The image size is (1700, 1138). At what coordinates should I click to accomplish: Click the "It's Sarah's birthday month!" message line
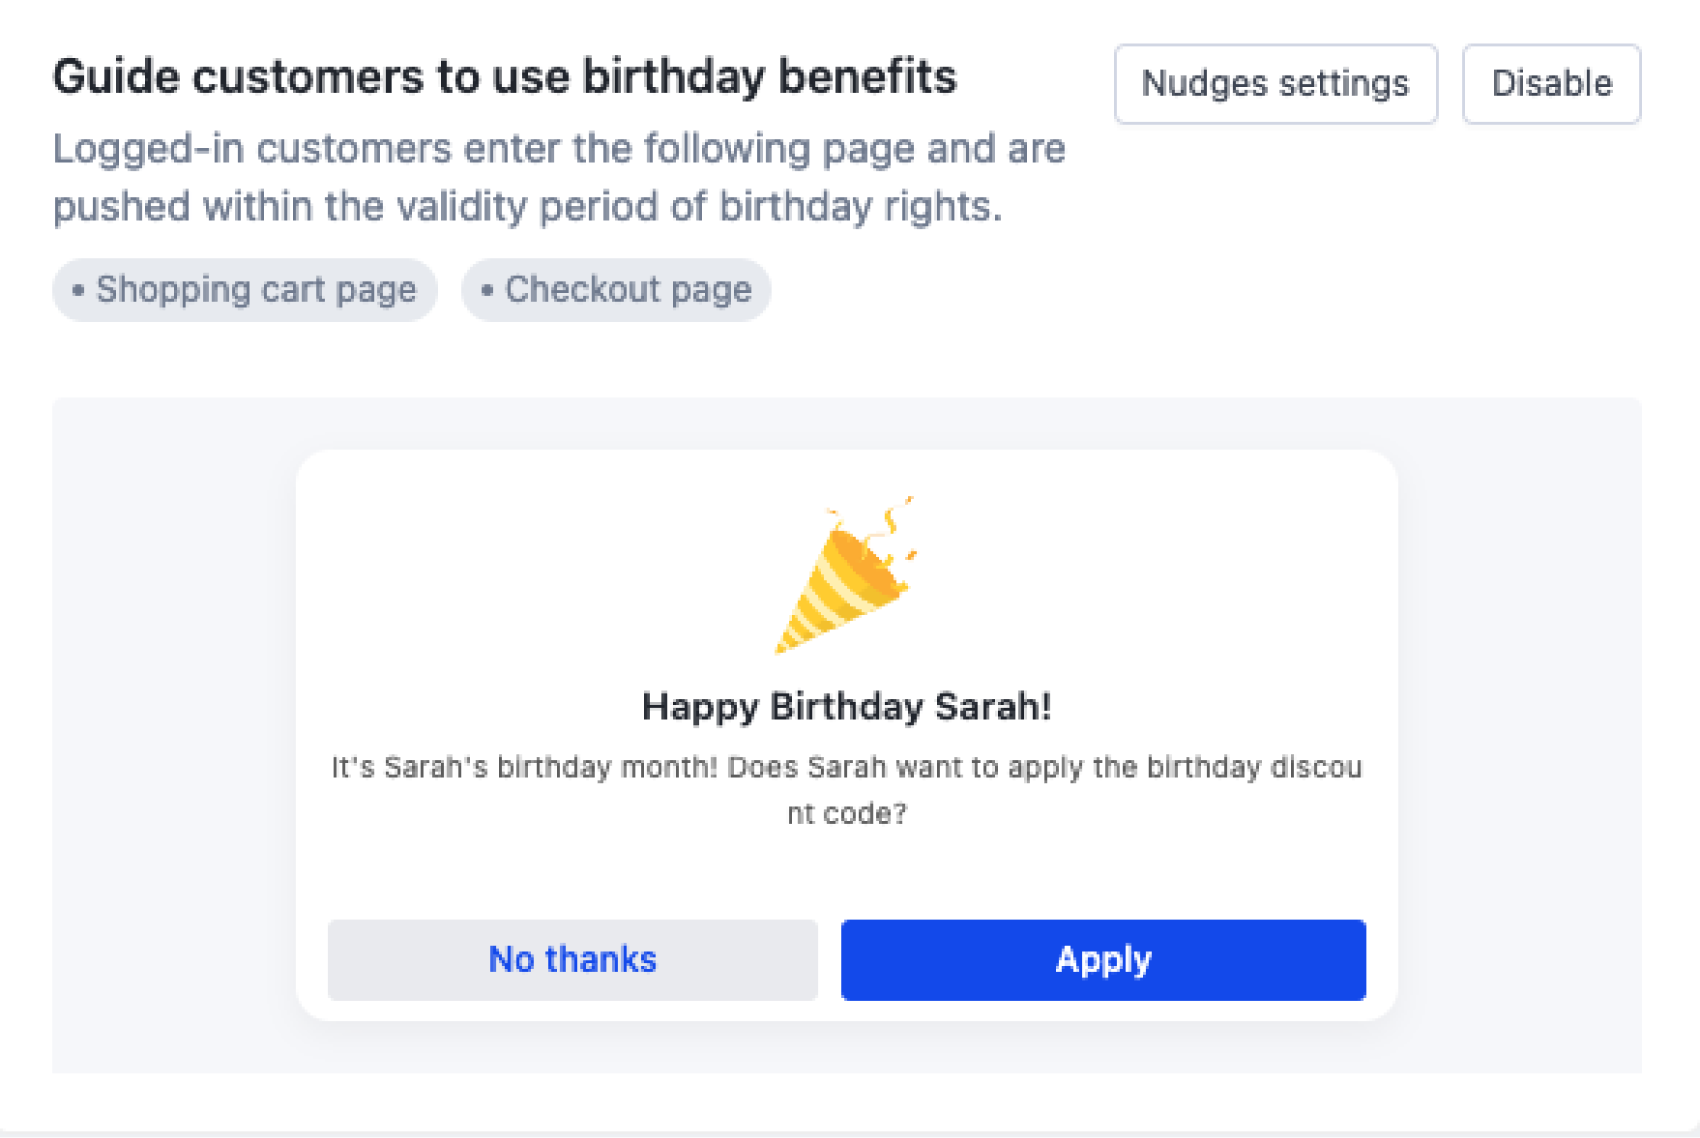846,767
